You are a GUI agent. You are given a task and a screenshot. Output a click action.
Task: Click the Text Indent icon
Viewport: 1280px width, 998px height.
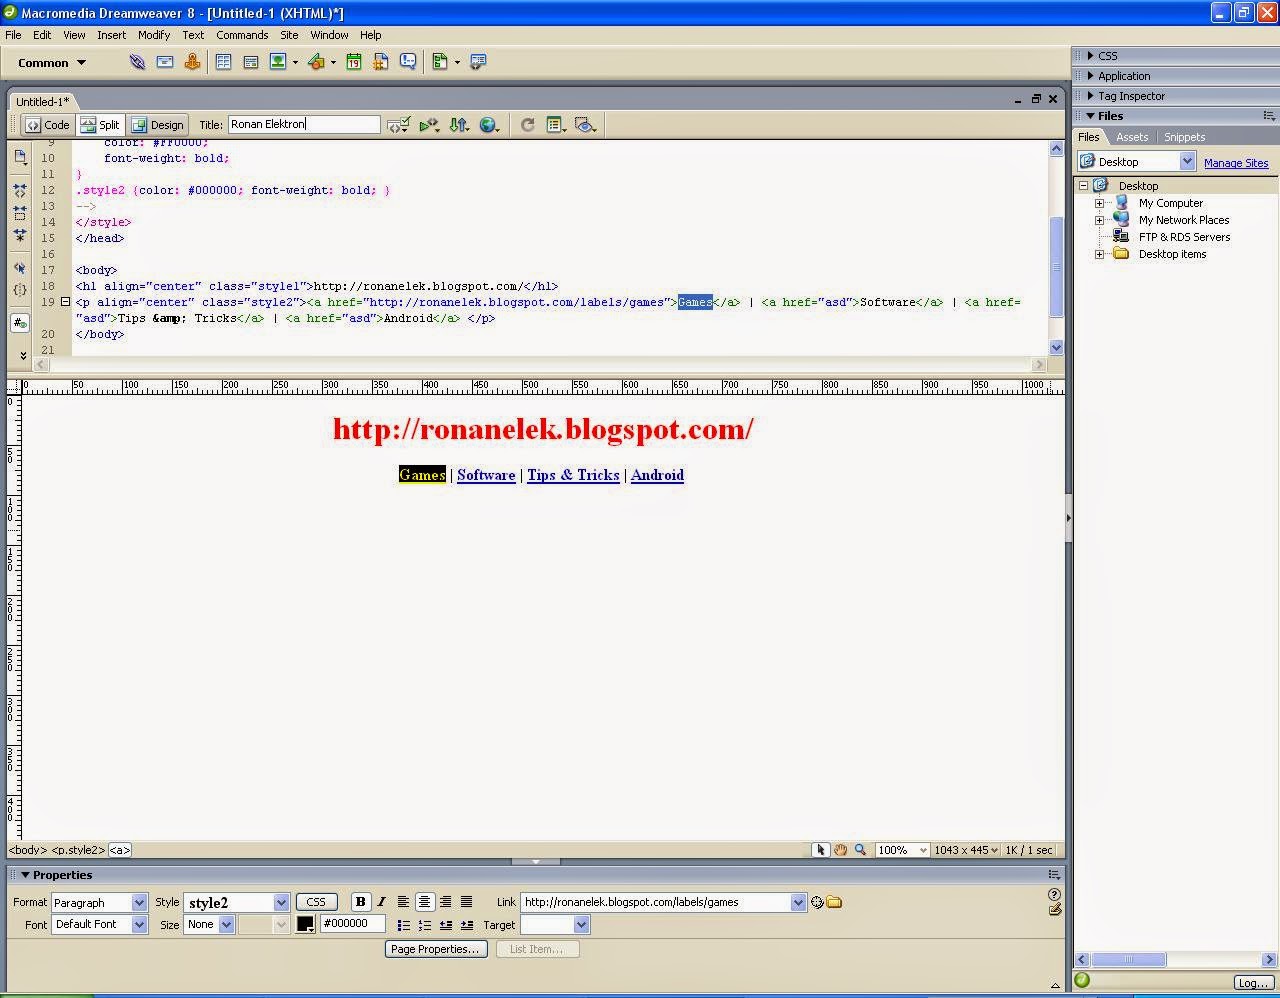467,925
